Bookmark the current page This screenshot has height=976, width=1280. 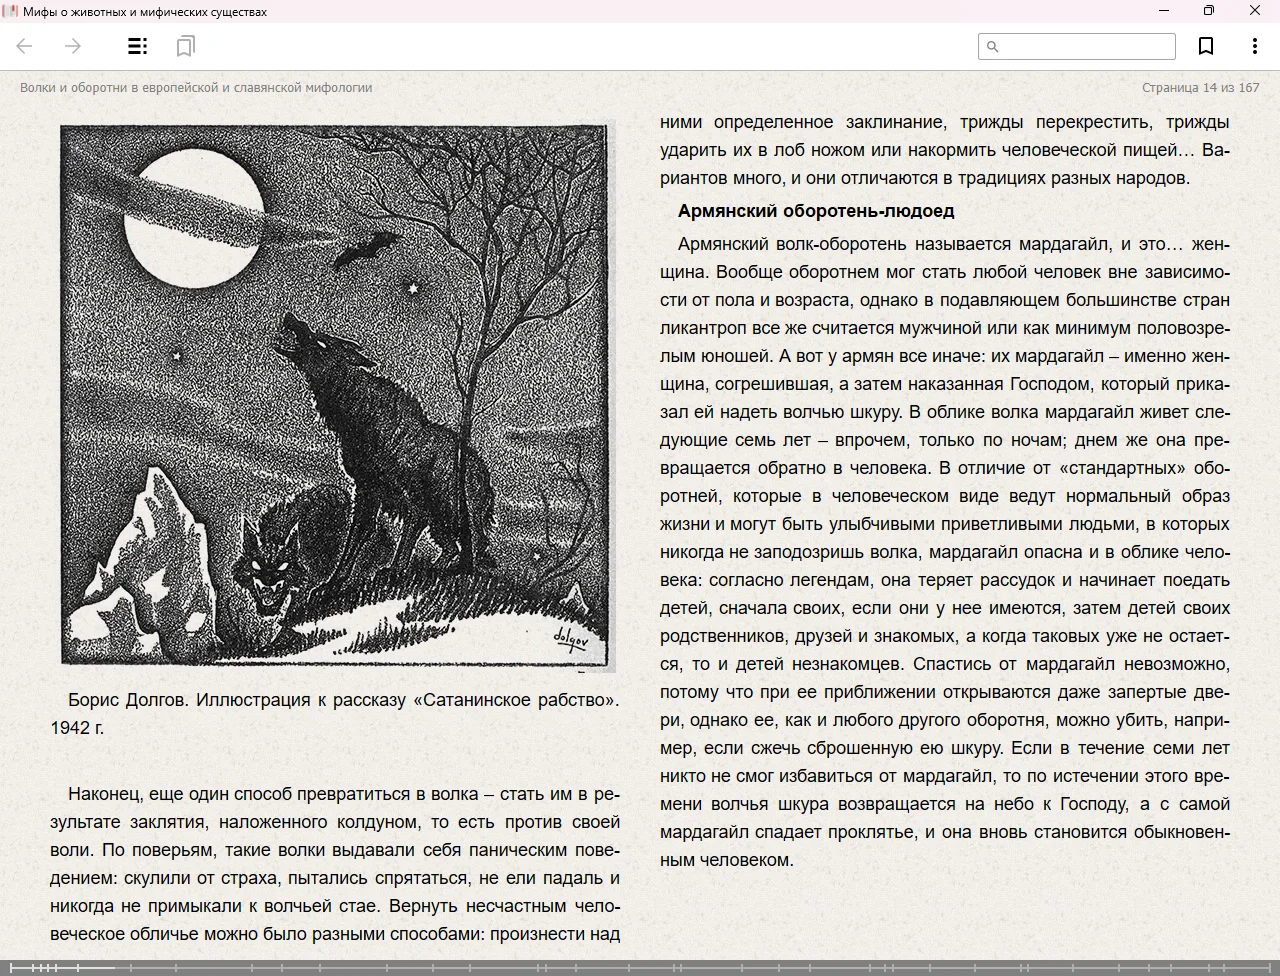1206,46
